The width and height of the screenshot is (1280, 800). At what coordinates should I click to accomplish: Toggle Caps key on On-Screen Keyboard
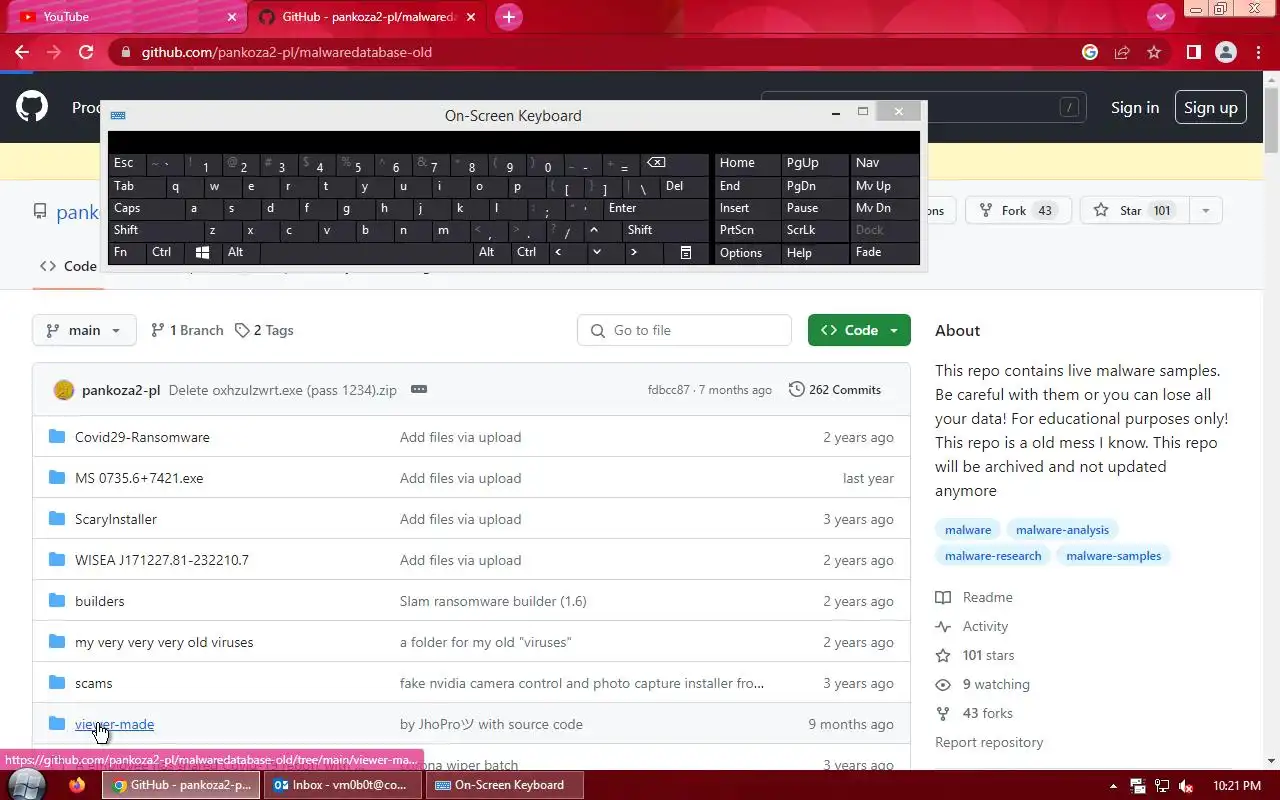point(146,208)
